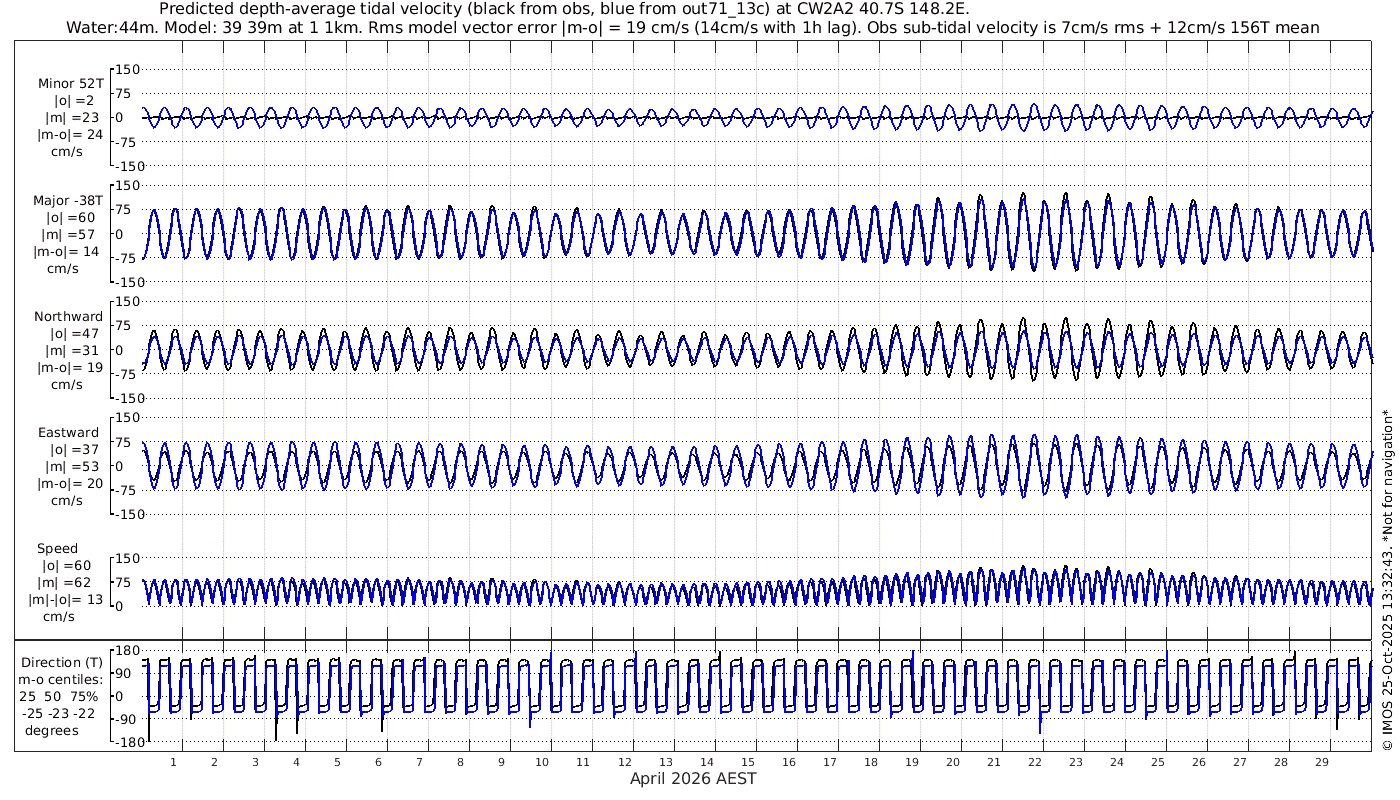Viewport: 1400px width, 800px height.
Task: Click the 150 tick of the Speed panel
Action: coord(127,558)
